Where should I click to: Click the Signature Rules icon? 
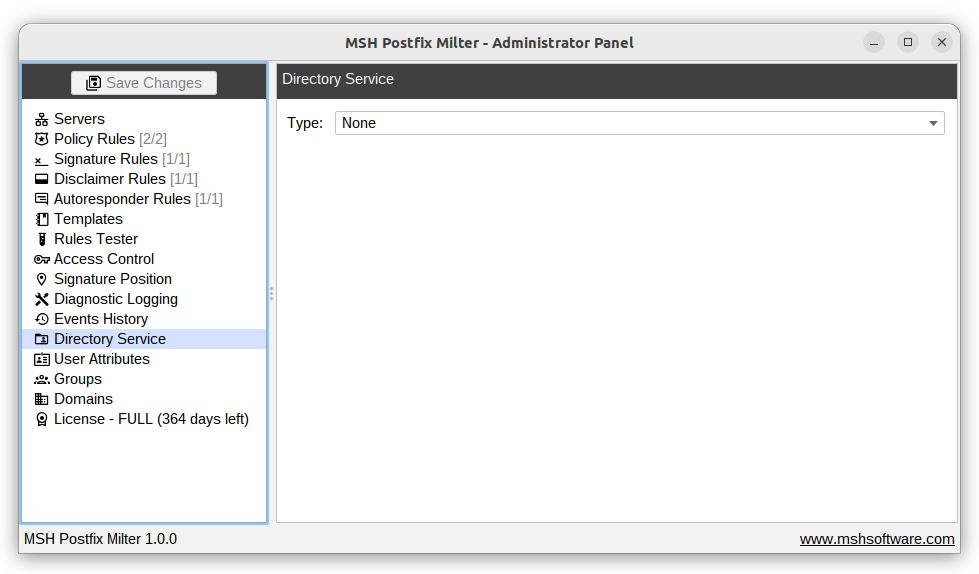(x=41, y=159)
